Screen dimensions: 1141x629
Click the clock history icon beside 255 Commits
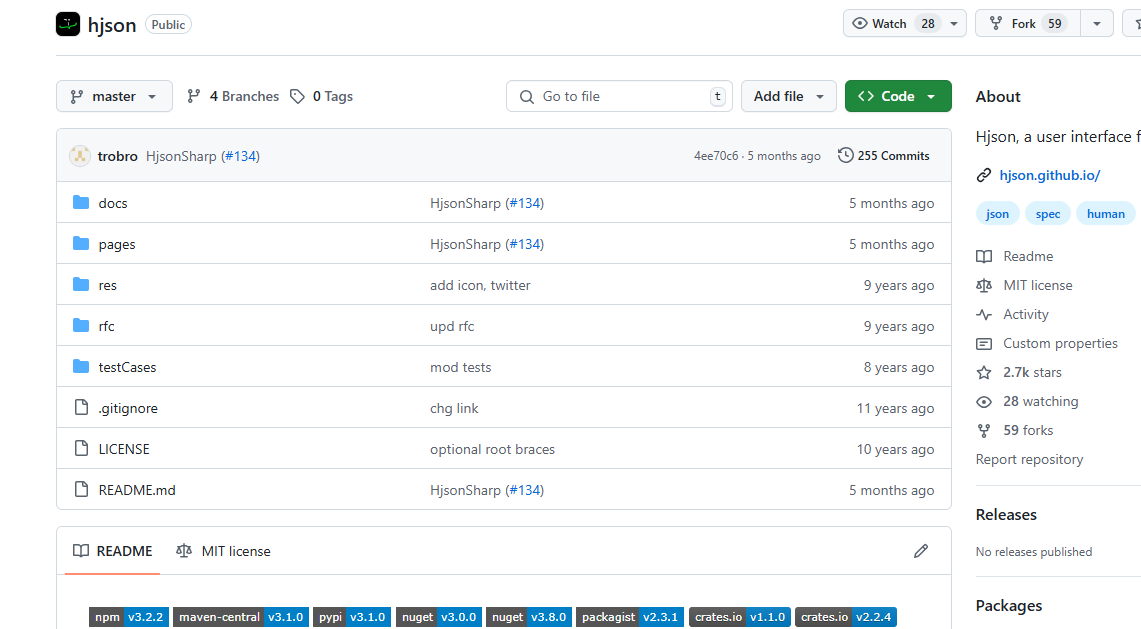[845, 155]
